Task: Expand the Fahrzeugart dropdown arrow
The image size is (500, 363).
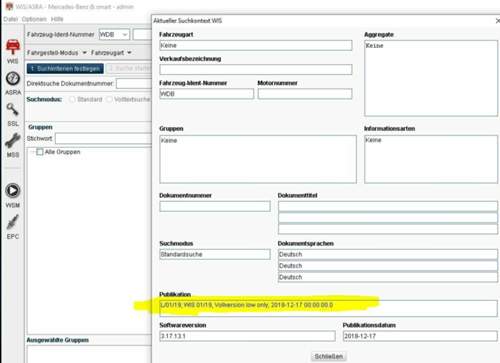Action: [x=129, y=53]
